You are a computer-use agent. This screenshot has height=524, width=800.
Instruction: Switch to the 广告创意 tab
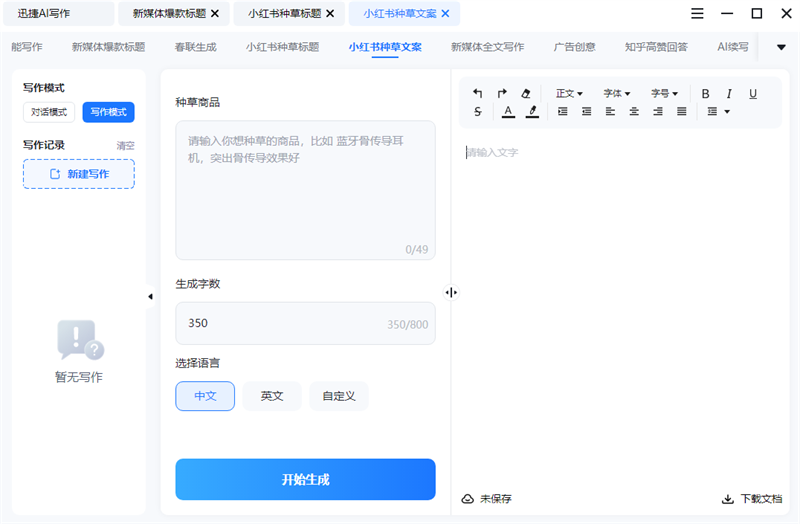coord(574,47)
